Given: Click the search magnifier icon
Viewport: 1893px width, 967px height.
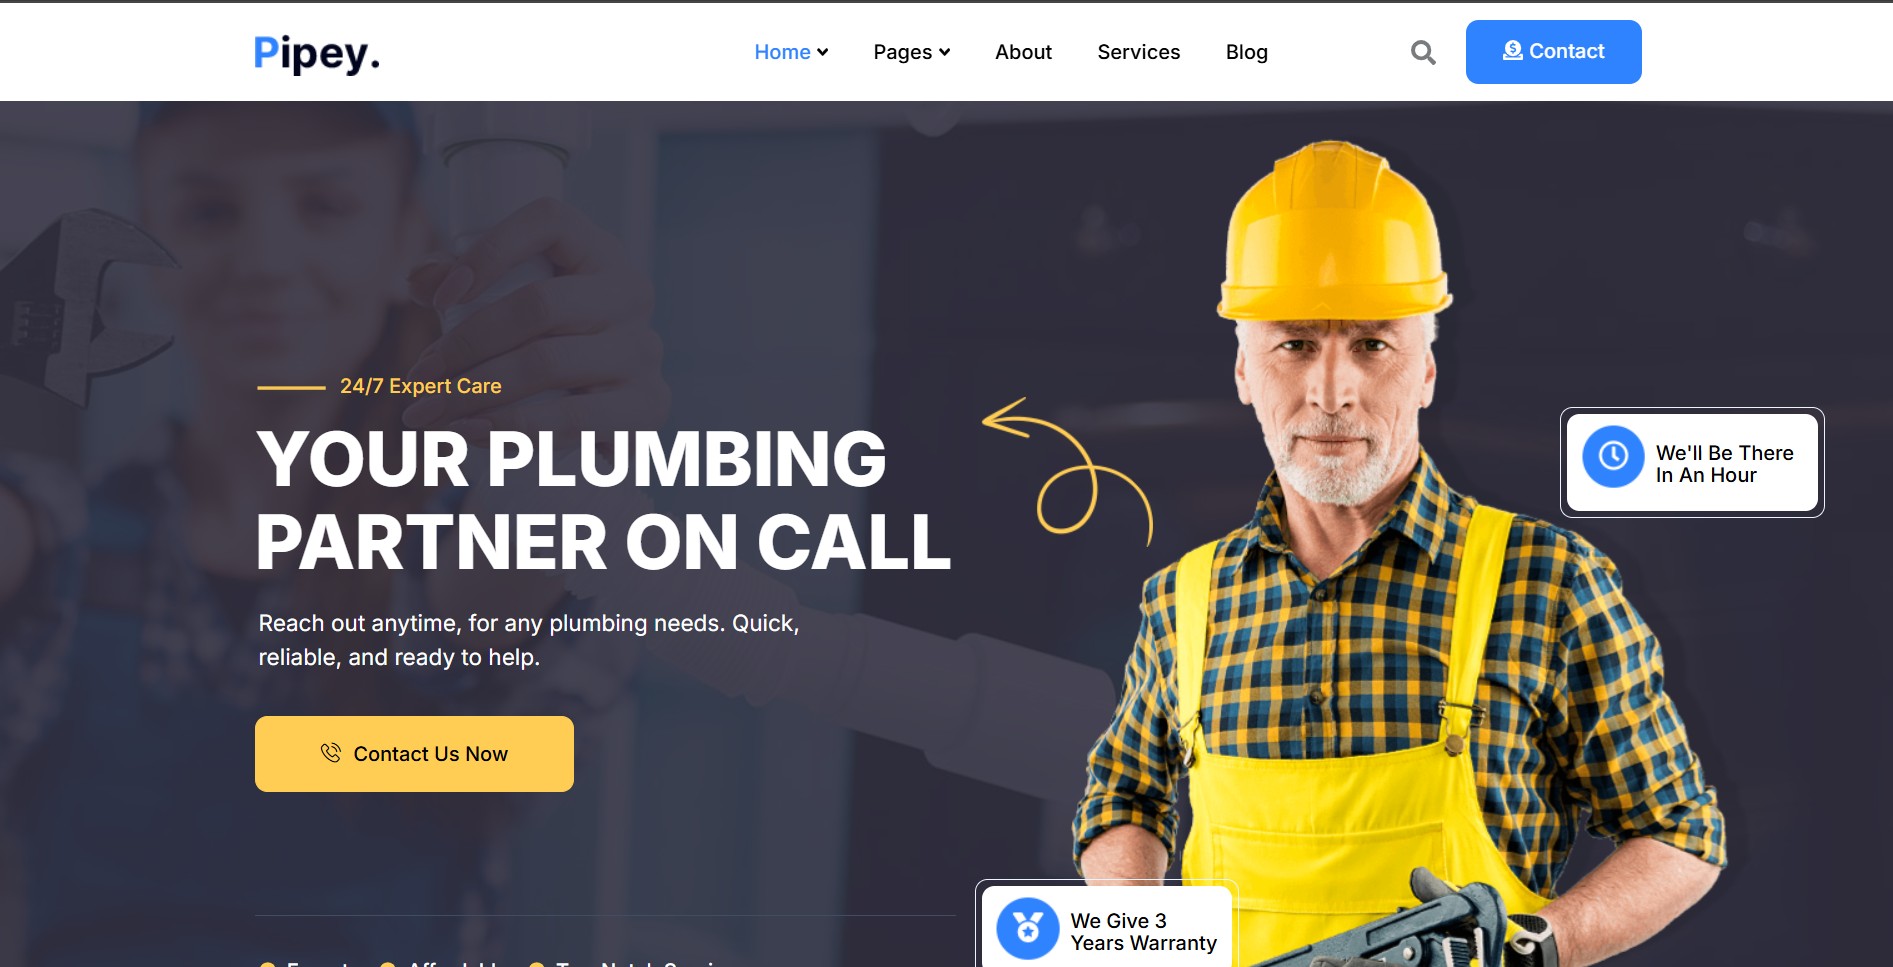Looking at the screenshot, I should tap(1423, 52).
